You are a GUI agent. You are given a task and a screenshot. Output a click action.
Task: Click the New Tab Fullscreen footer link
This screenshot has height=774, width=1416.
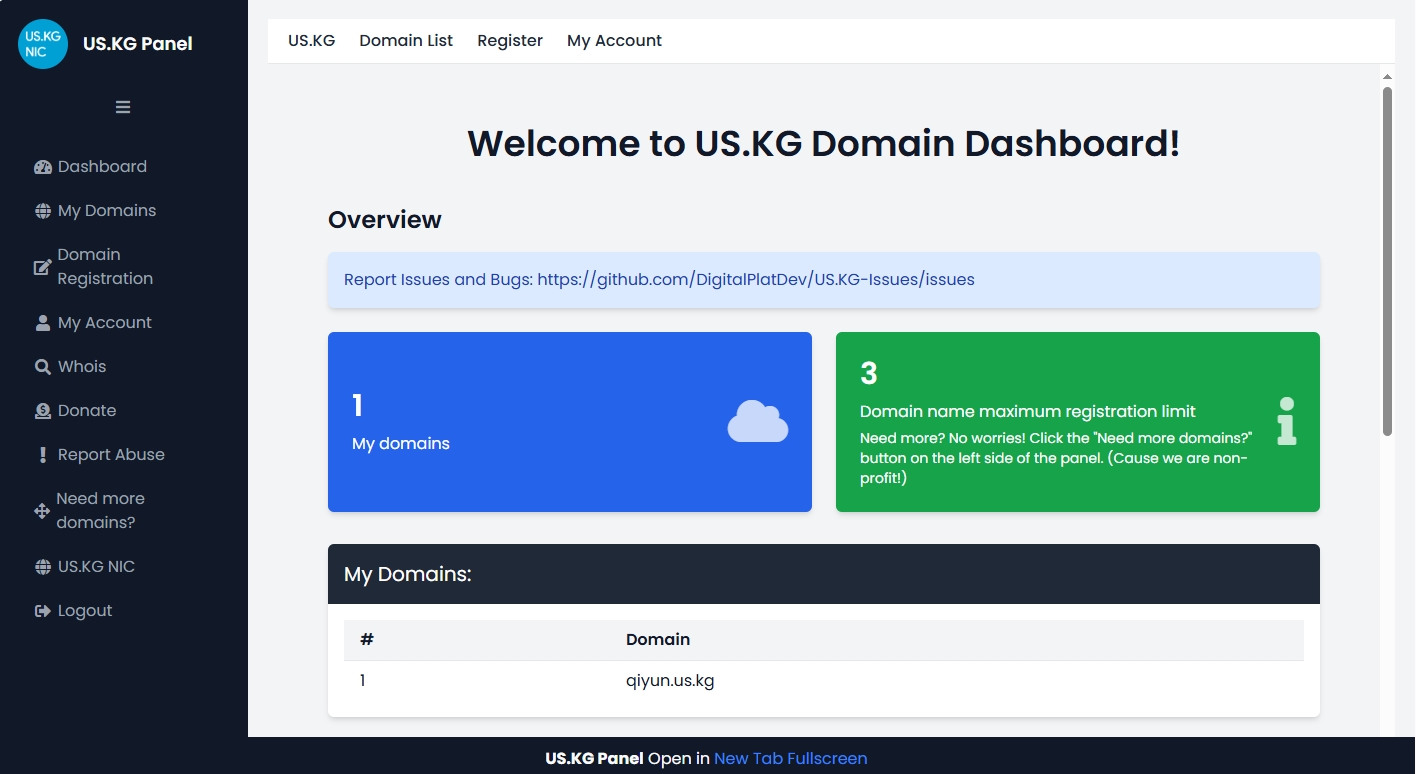(x=790, y=758)
